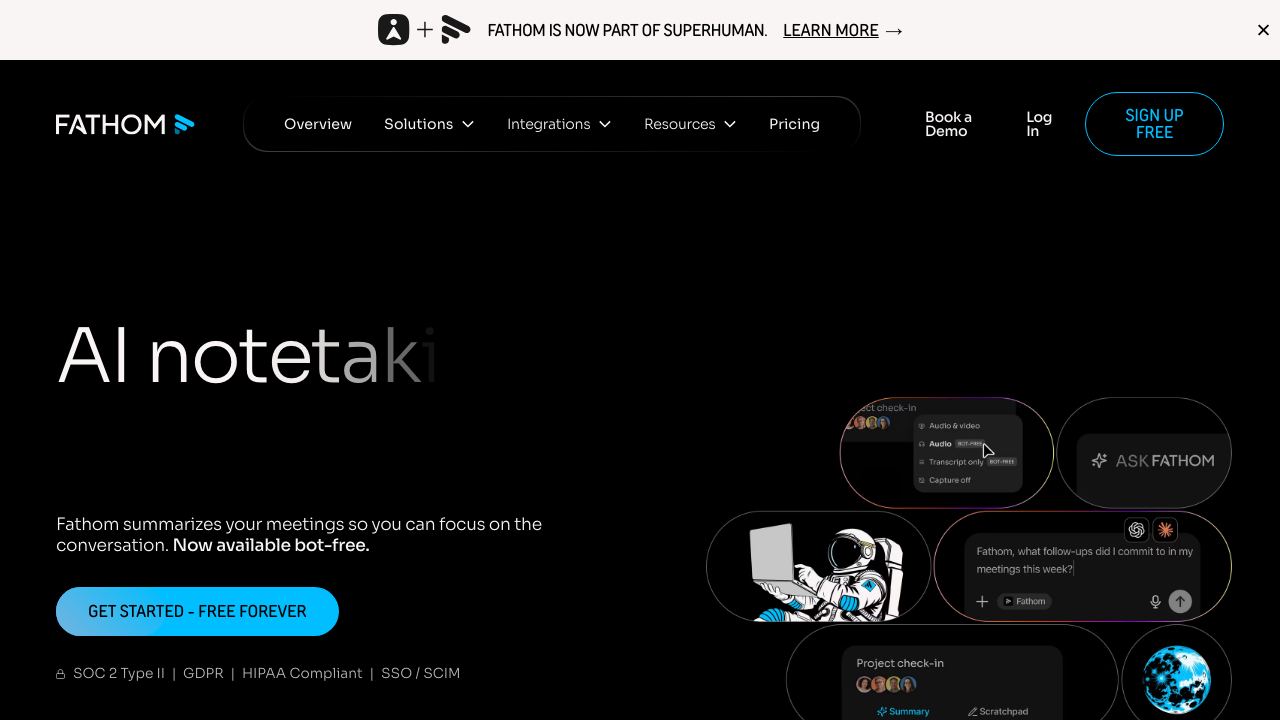Click the 'FATHOM IS NOW PART OF SUPERHUMAN.' text
Viewport: 1280px width, 720px height.
627,31
